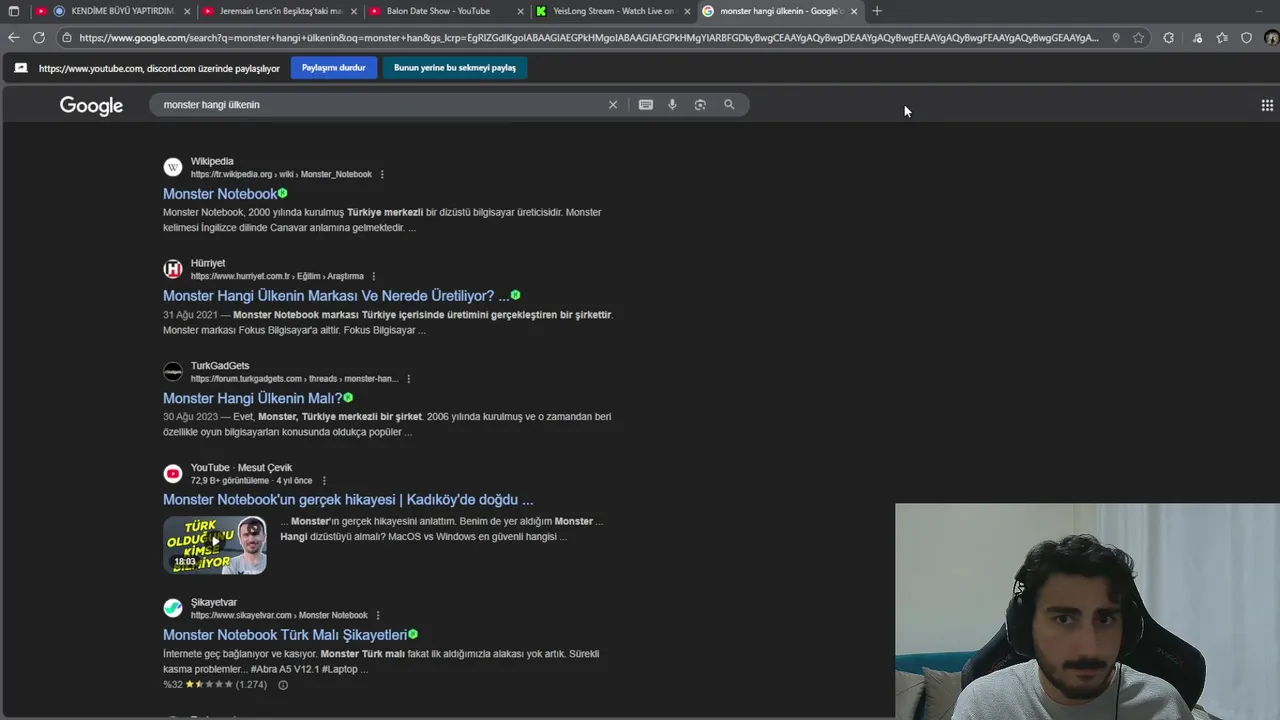Start Google voice search microphone
The image size is (1280, 720).
[672, 105]
